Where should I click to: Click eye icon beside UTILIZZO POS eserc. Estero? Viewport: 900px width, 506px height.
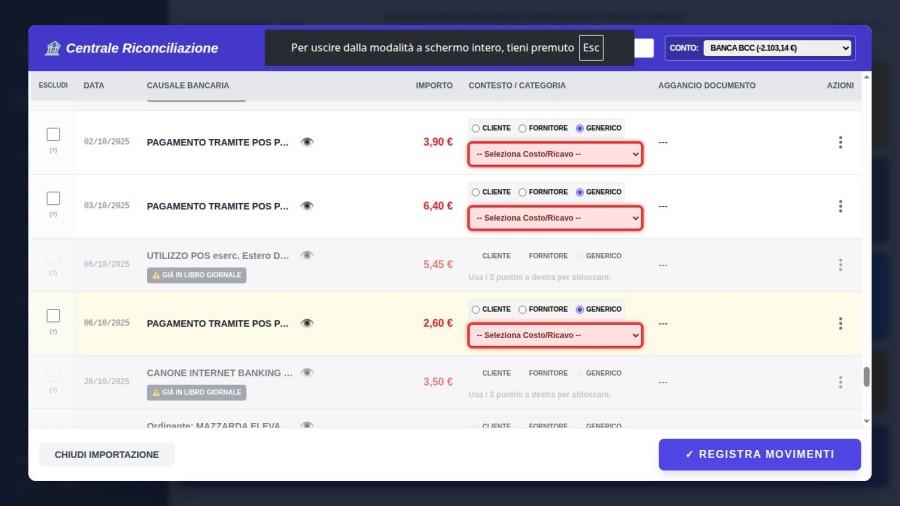pyautogui.click(x=307, y=255)
